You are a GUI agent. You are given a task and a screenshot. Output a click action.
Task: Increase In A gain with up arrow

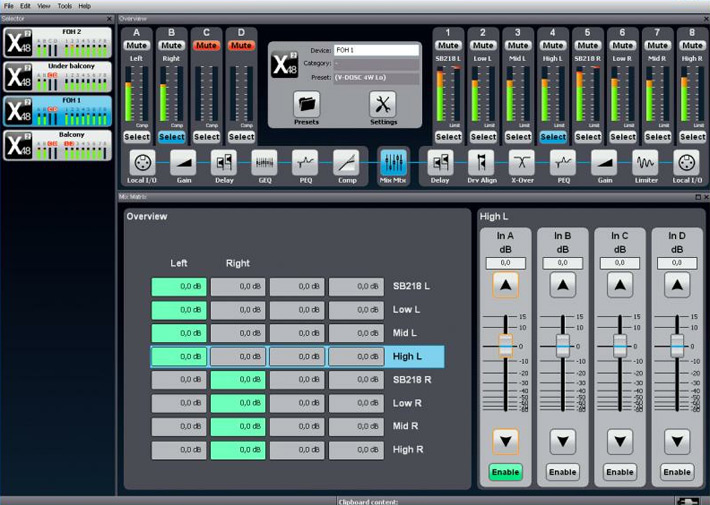(x=505, y=286)
